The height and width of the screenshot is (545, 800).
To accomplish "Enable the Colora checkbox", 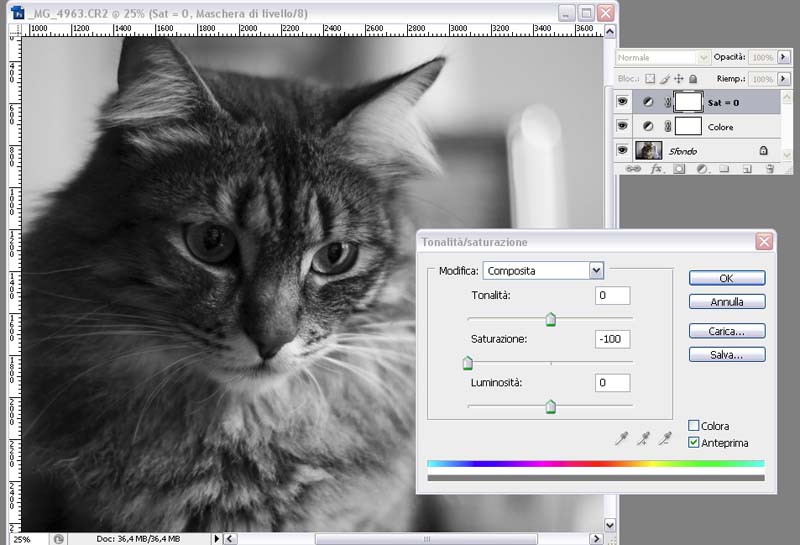I will pos(694,426).
